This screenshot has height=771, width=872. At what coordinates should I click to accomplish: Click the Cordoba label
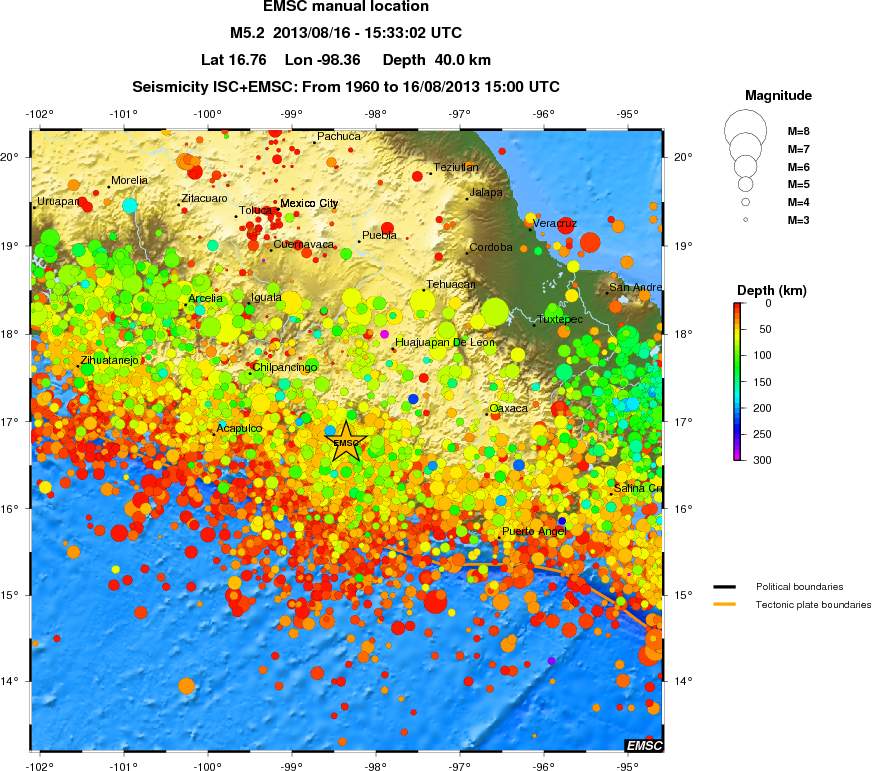[490, 247]
